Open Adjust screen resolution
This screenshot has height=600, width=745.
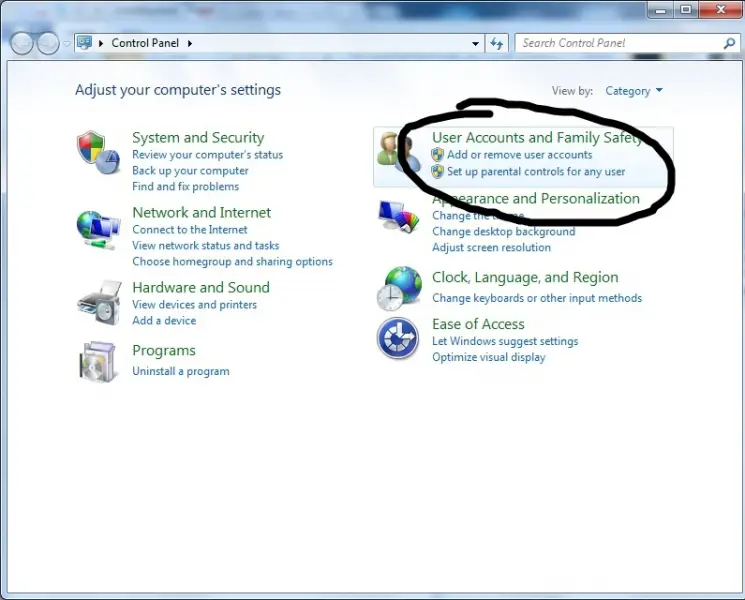[x=491, y=247]
